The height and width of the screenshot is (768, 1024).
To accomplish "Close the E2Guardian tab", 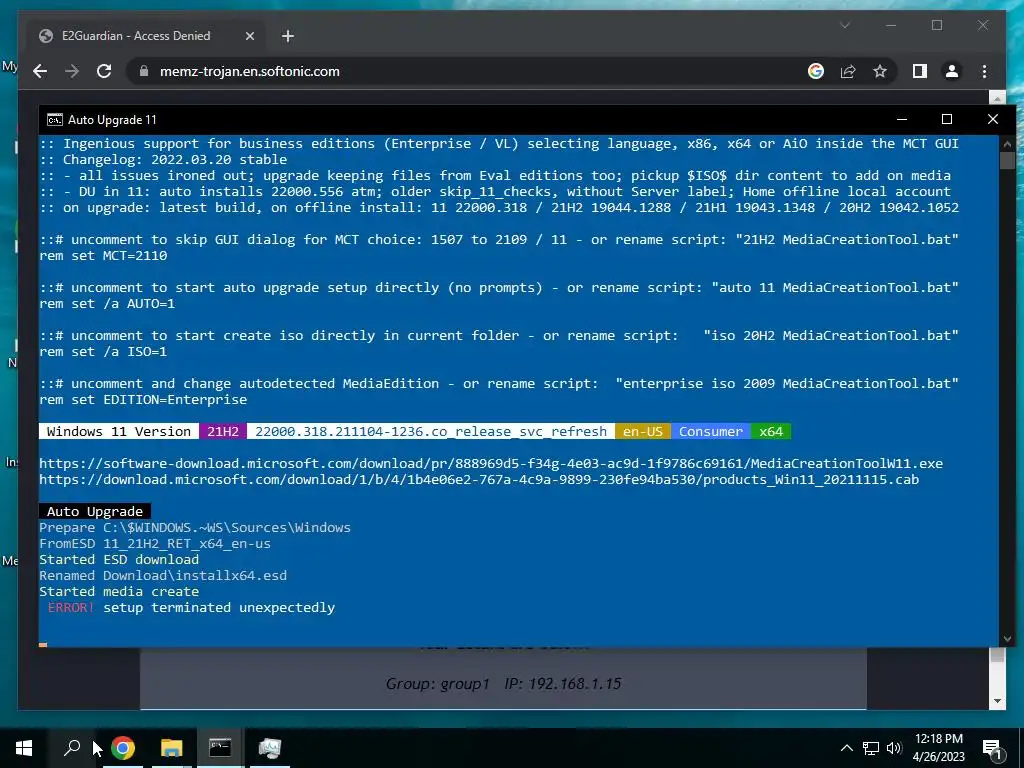I will click(x=249, y=36).
